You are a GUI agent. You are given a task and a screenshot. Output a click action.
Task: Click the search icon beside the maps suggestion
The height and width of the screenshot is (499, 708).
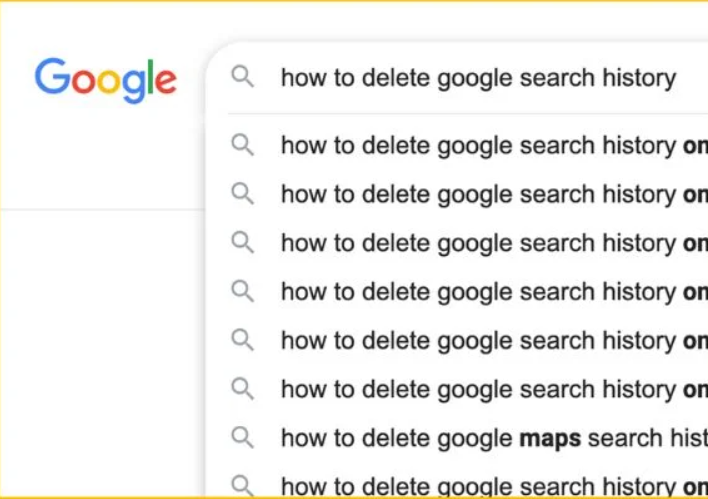(242, 438)
